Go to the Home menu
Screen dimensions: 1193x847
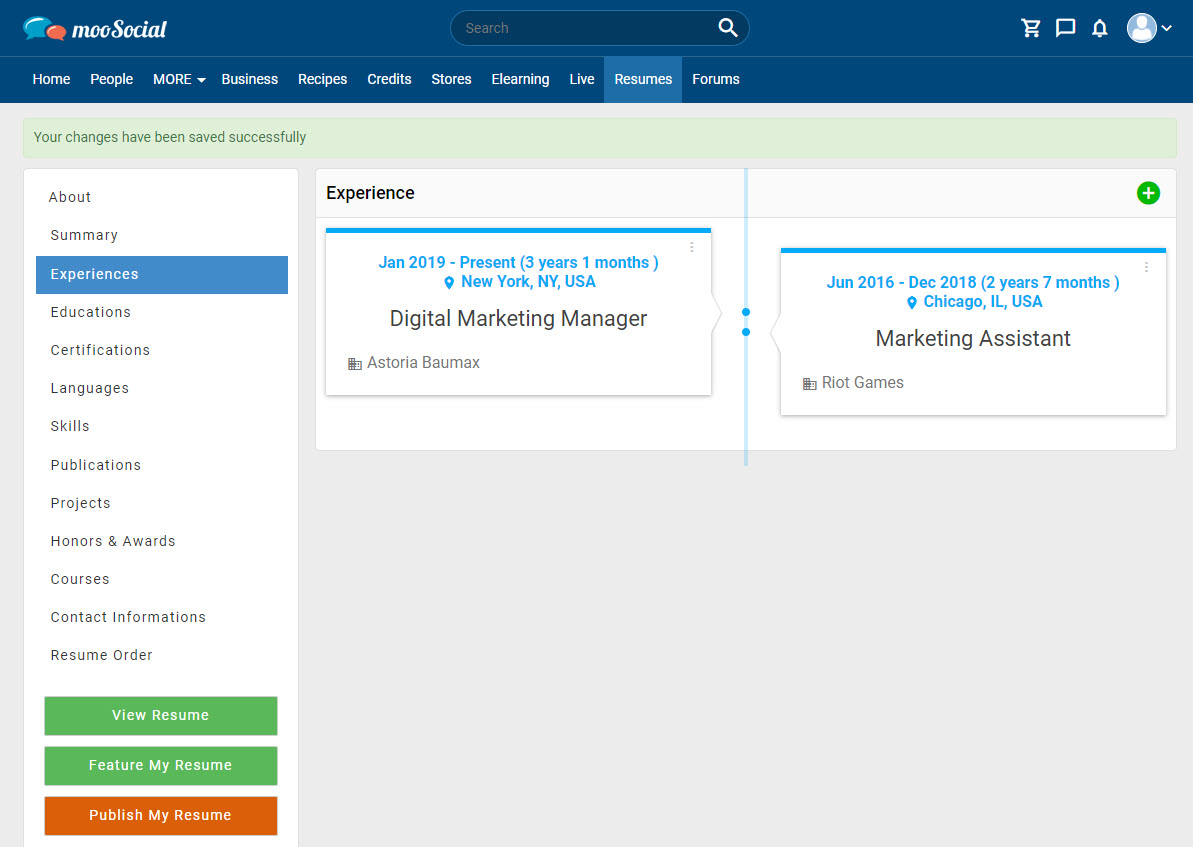(x=51, y=79)
